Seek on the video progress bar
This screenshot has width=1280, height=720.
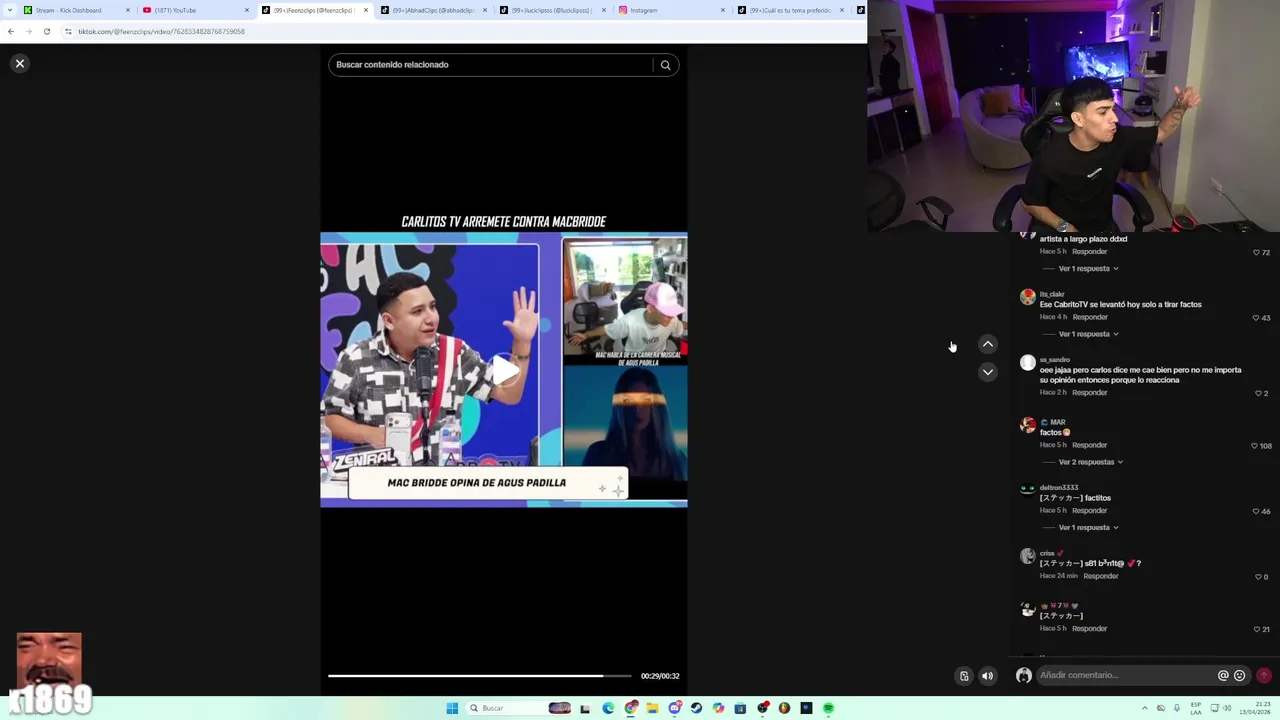pos(480,676)
